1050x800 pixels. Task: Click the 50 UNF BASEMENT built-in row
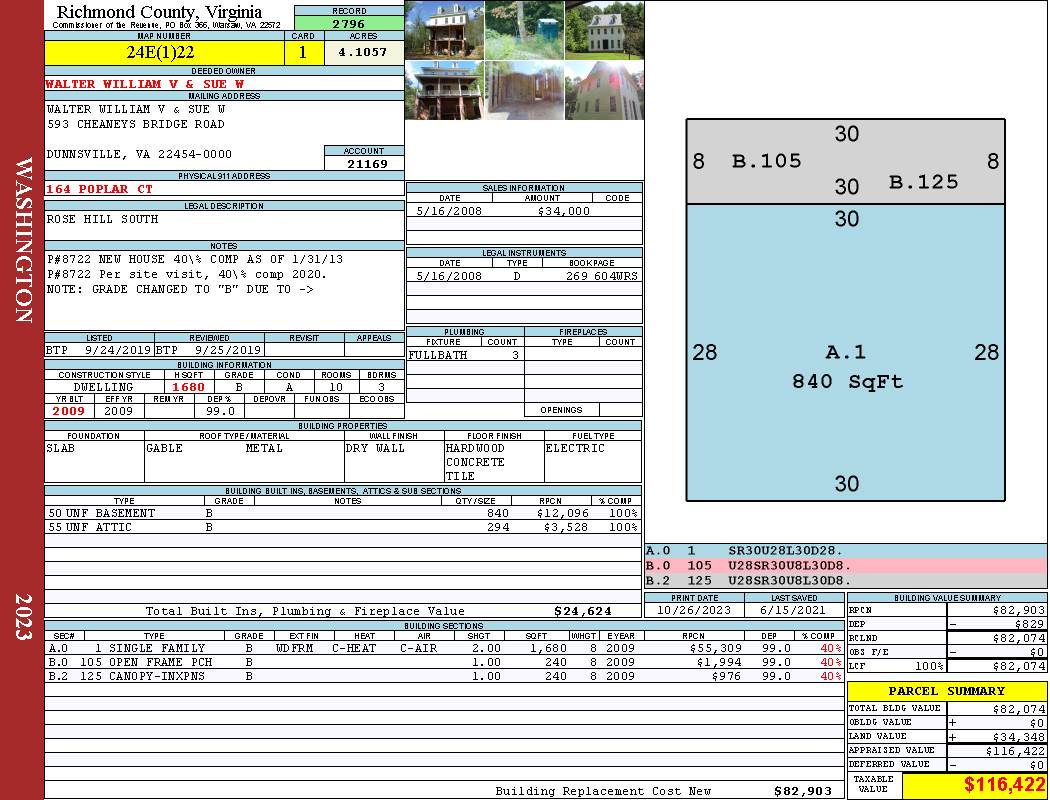coord(340,513)
